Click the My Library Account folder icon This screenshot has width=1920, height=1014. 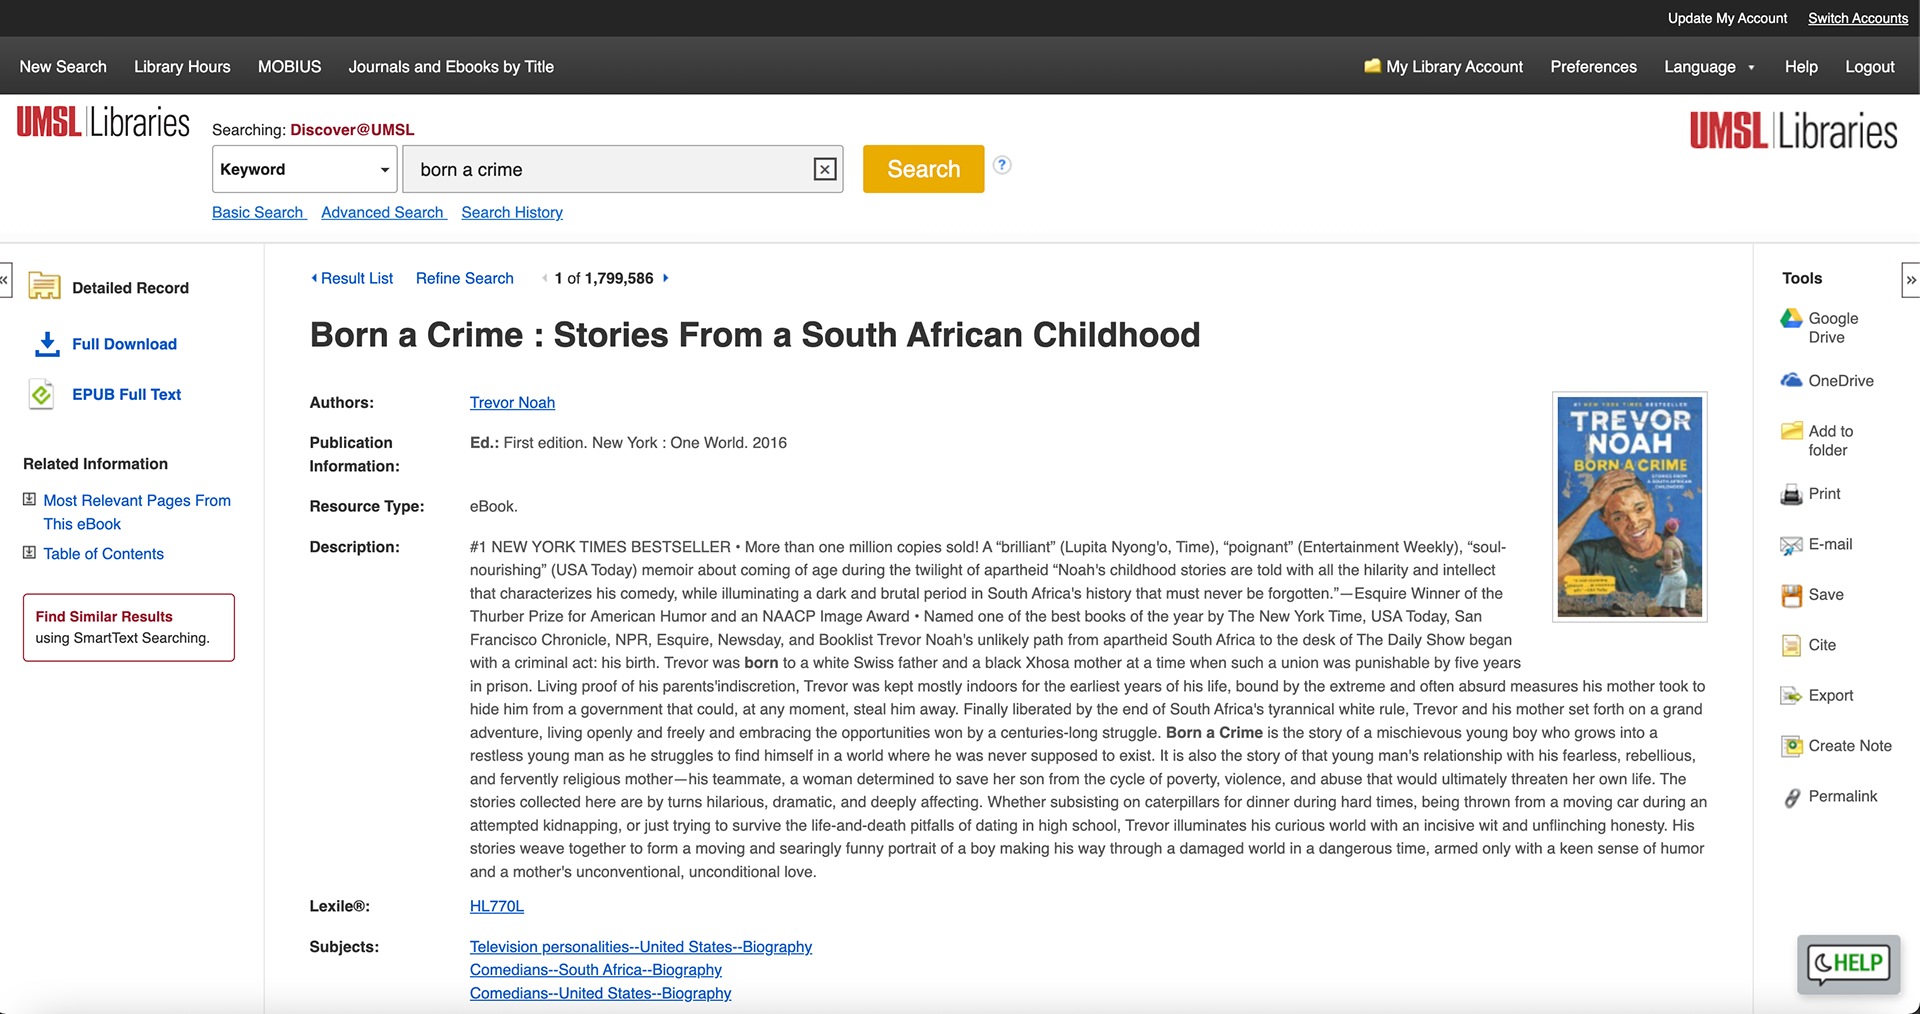click(1372, 66)
